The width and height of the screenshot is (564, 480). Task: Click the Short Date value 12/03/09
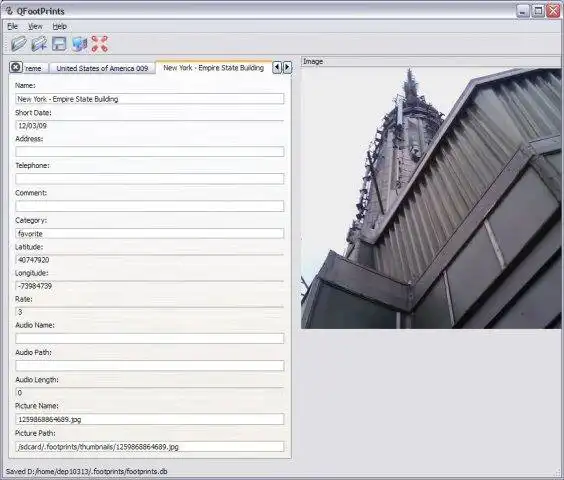coord(32,126)
